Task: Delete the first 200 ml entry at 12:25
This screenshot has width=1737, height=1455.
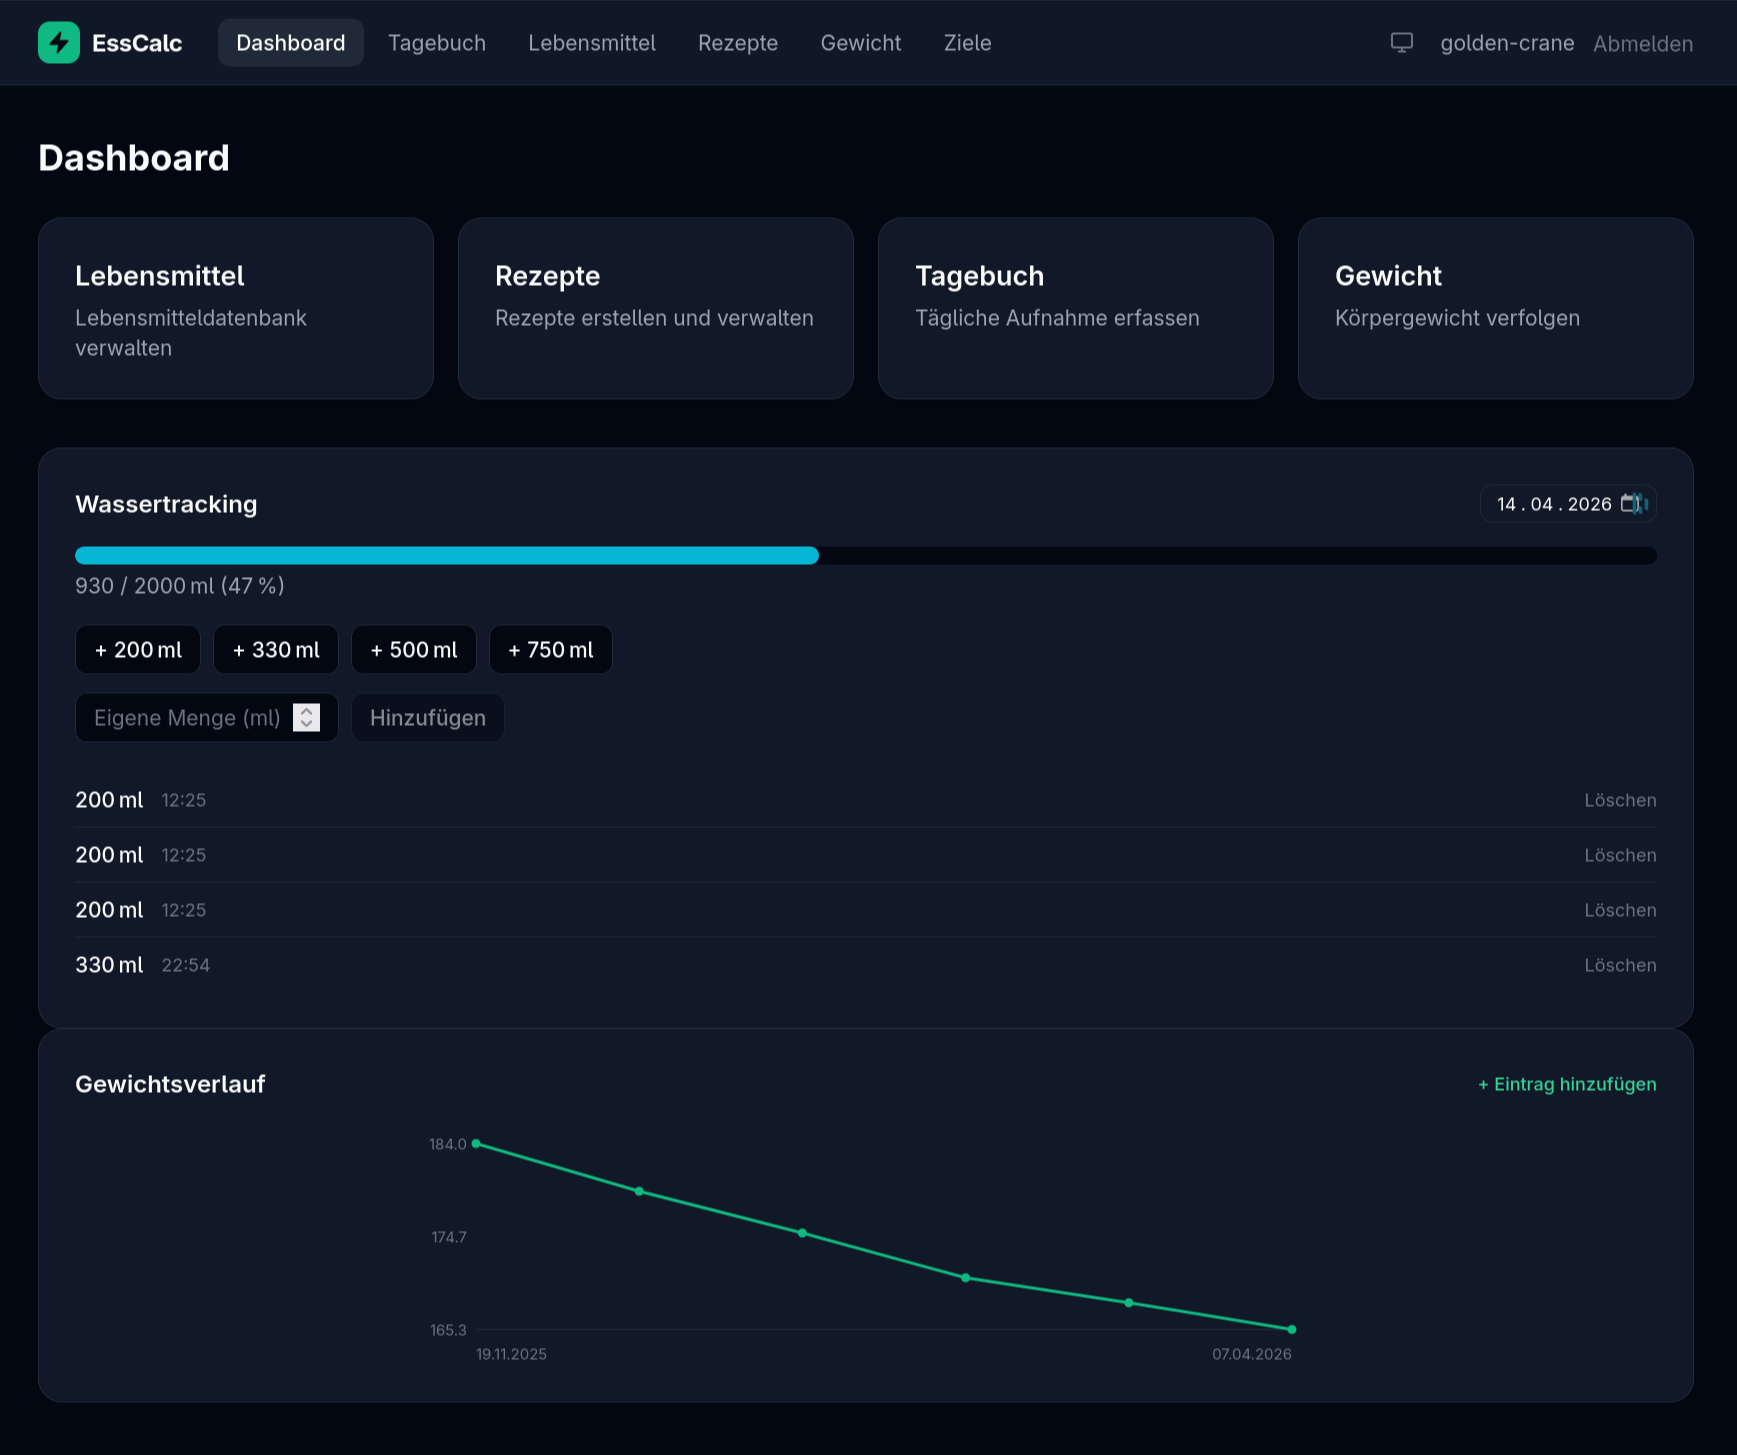Action: point(1620,800)
